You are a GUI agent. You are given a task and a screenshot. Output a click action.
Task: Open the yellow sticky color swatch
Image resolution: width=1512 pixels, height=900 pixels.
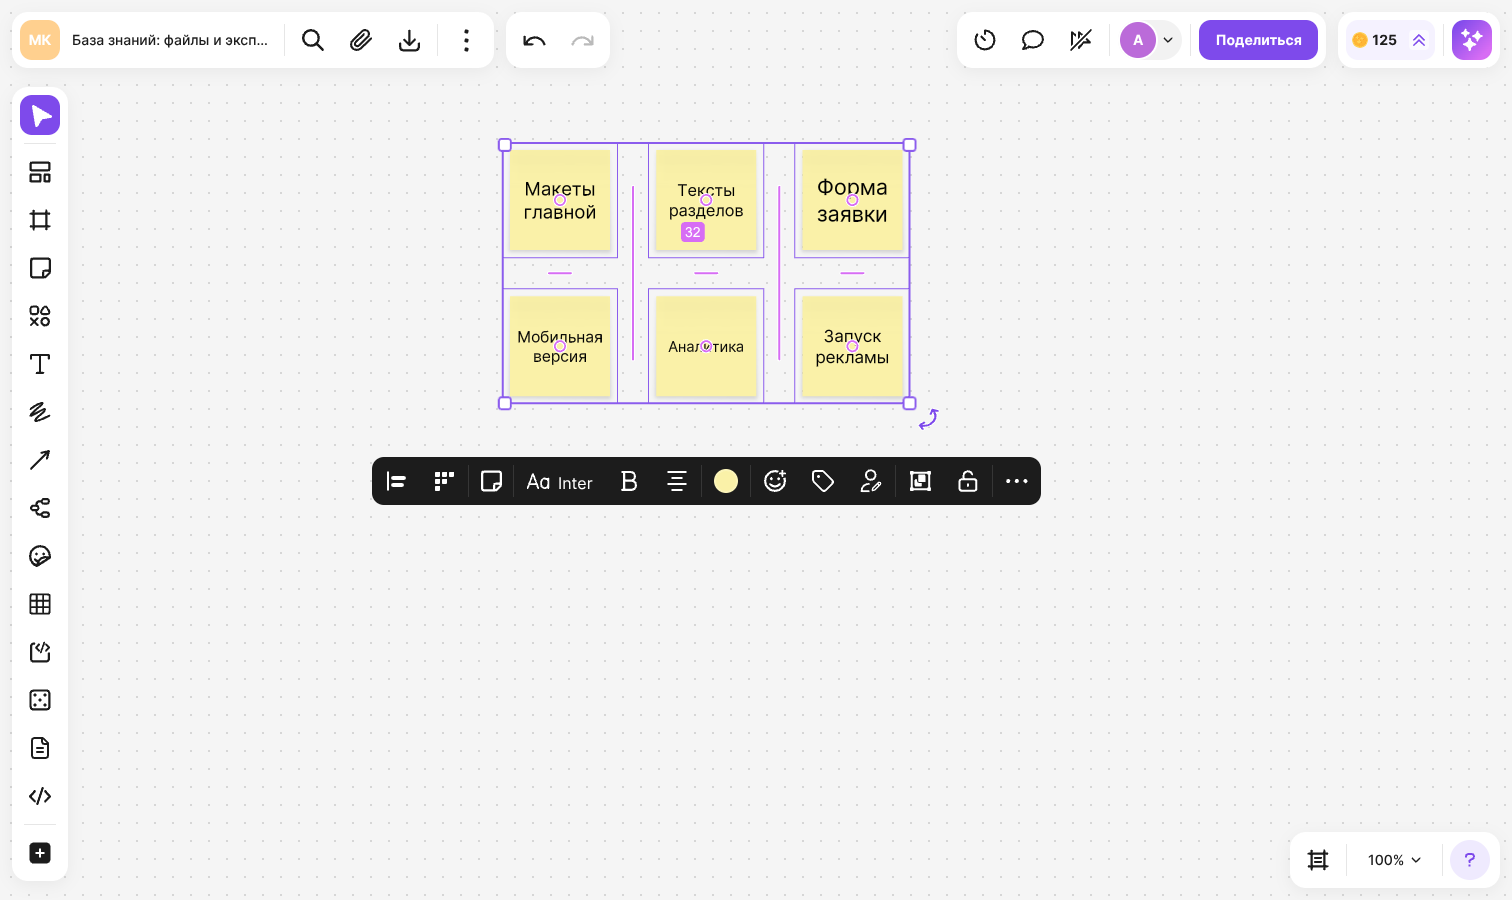point(726,481)
